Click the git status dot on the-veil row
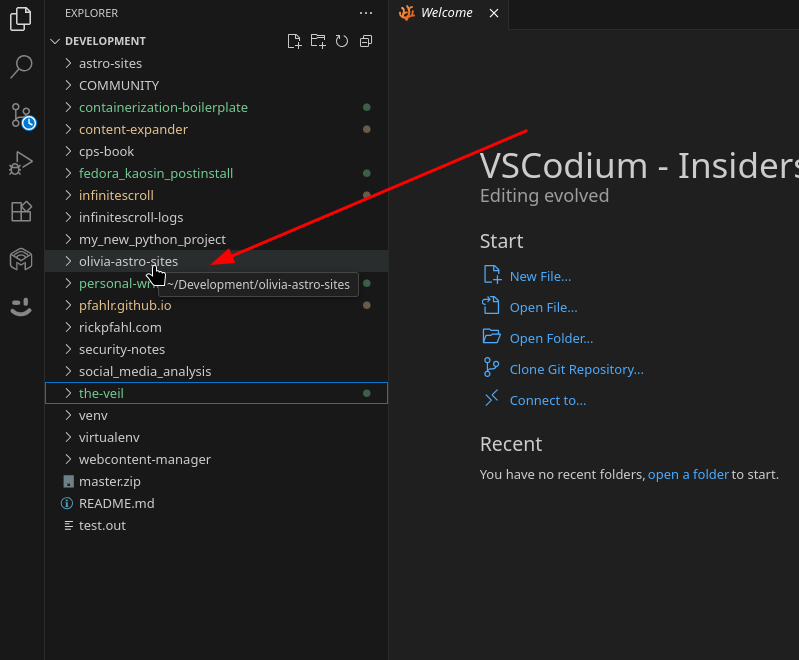The width and height of the screenshot is (799, 660). pyautogui.click(x=366, y=393)
